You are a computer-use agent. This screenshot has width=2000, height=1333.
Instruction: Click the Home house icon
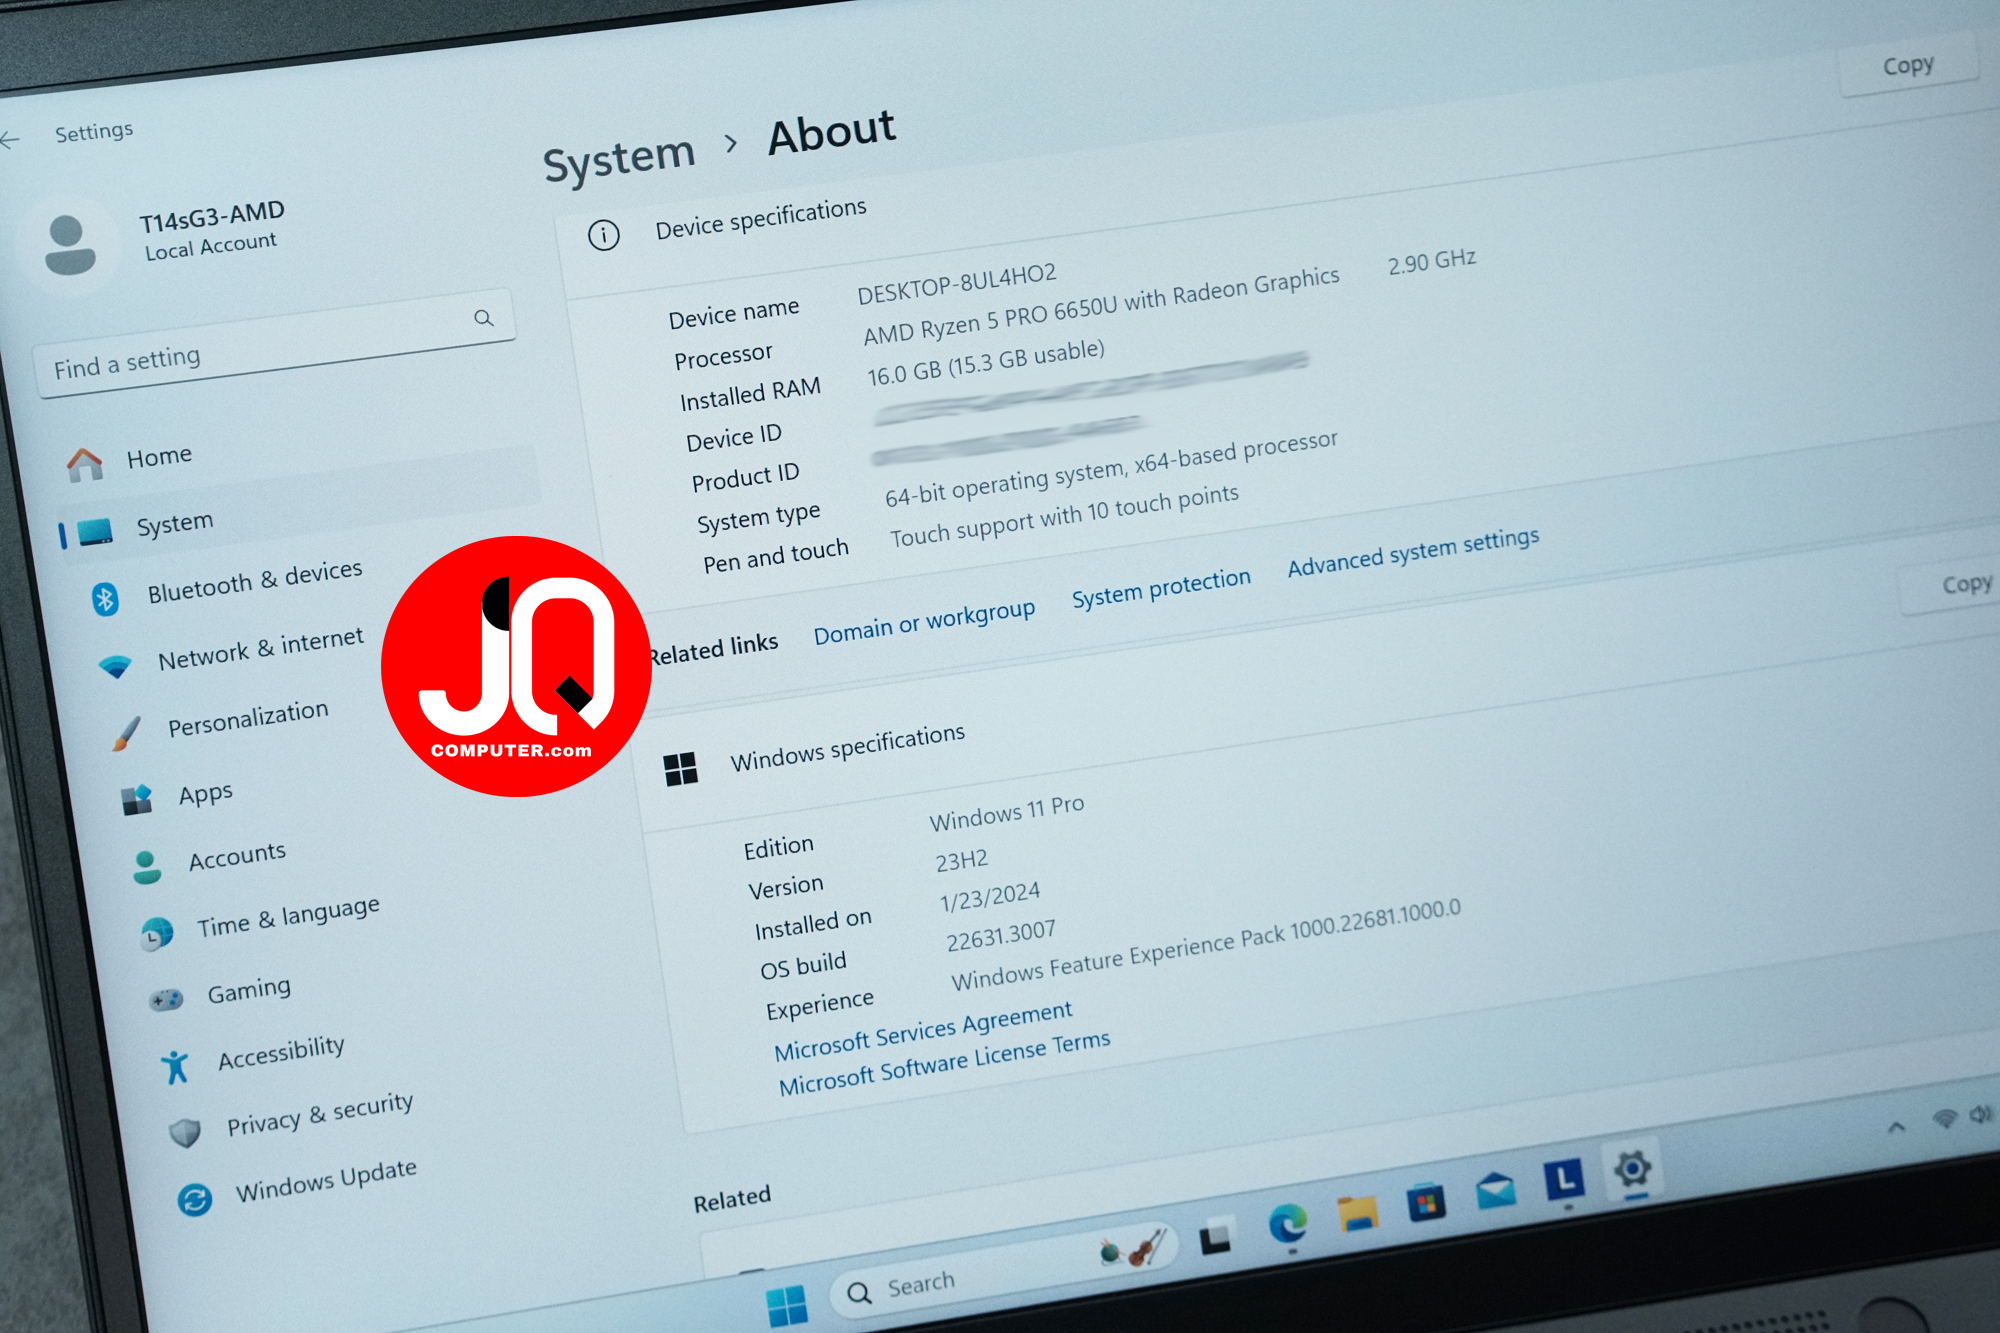pos(85,464)
